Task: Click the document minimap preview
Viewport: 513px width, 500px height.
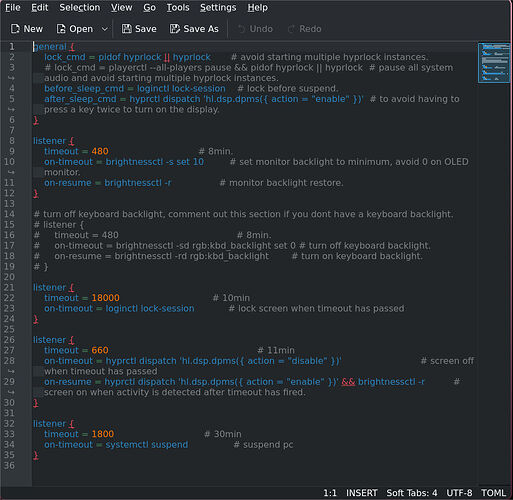Action: coord(494,63)
